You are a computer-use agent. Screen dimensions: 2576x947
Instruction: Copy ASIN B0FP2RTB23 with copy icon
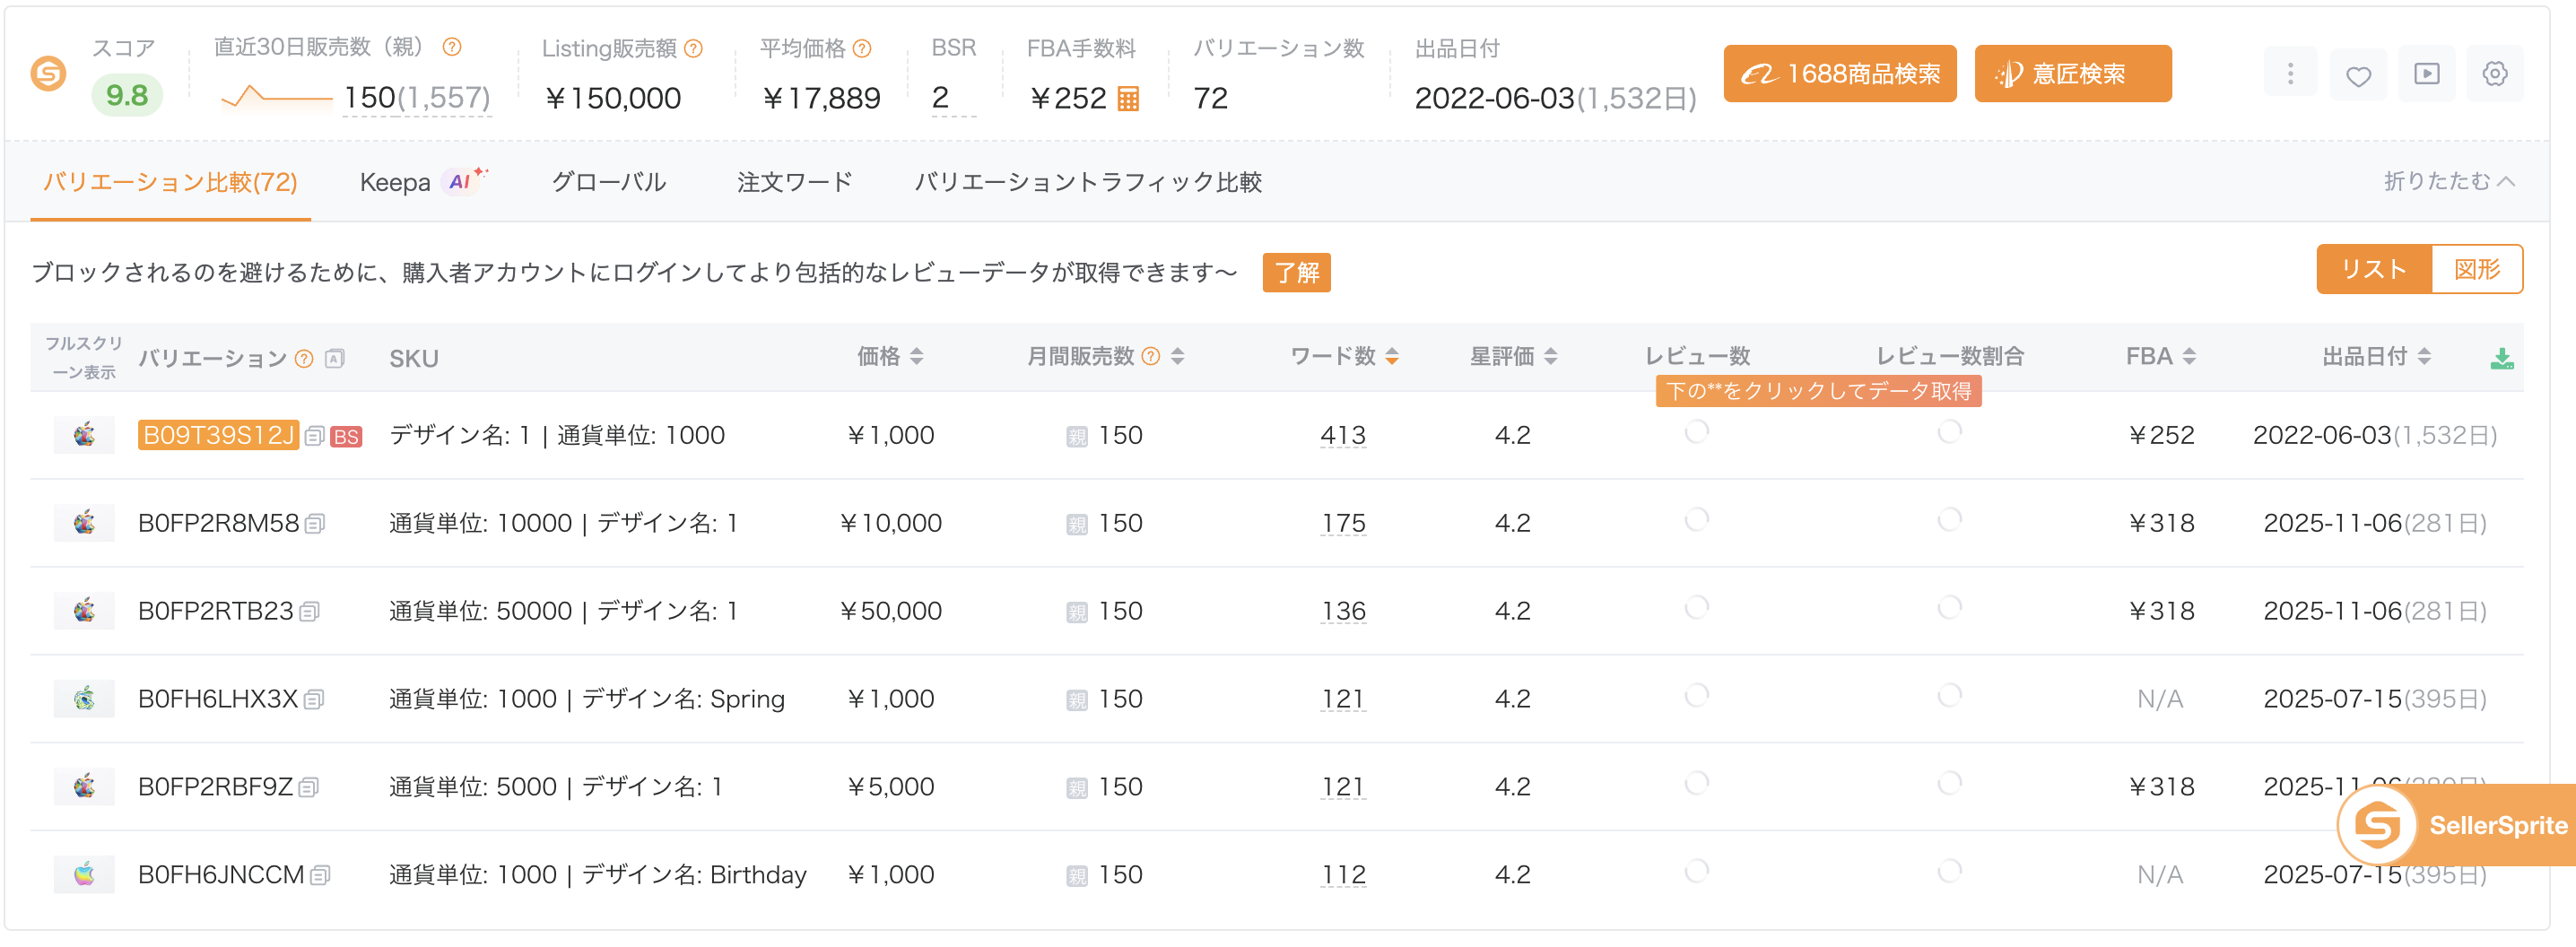309,612
